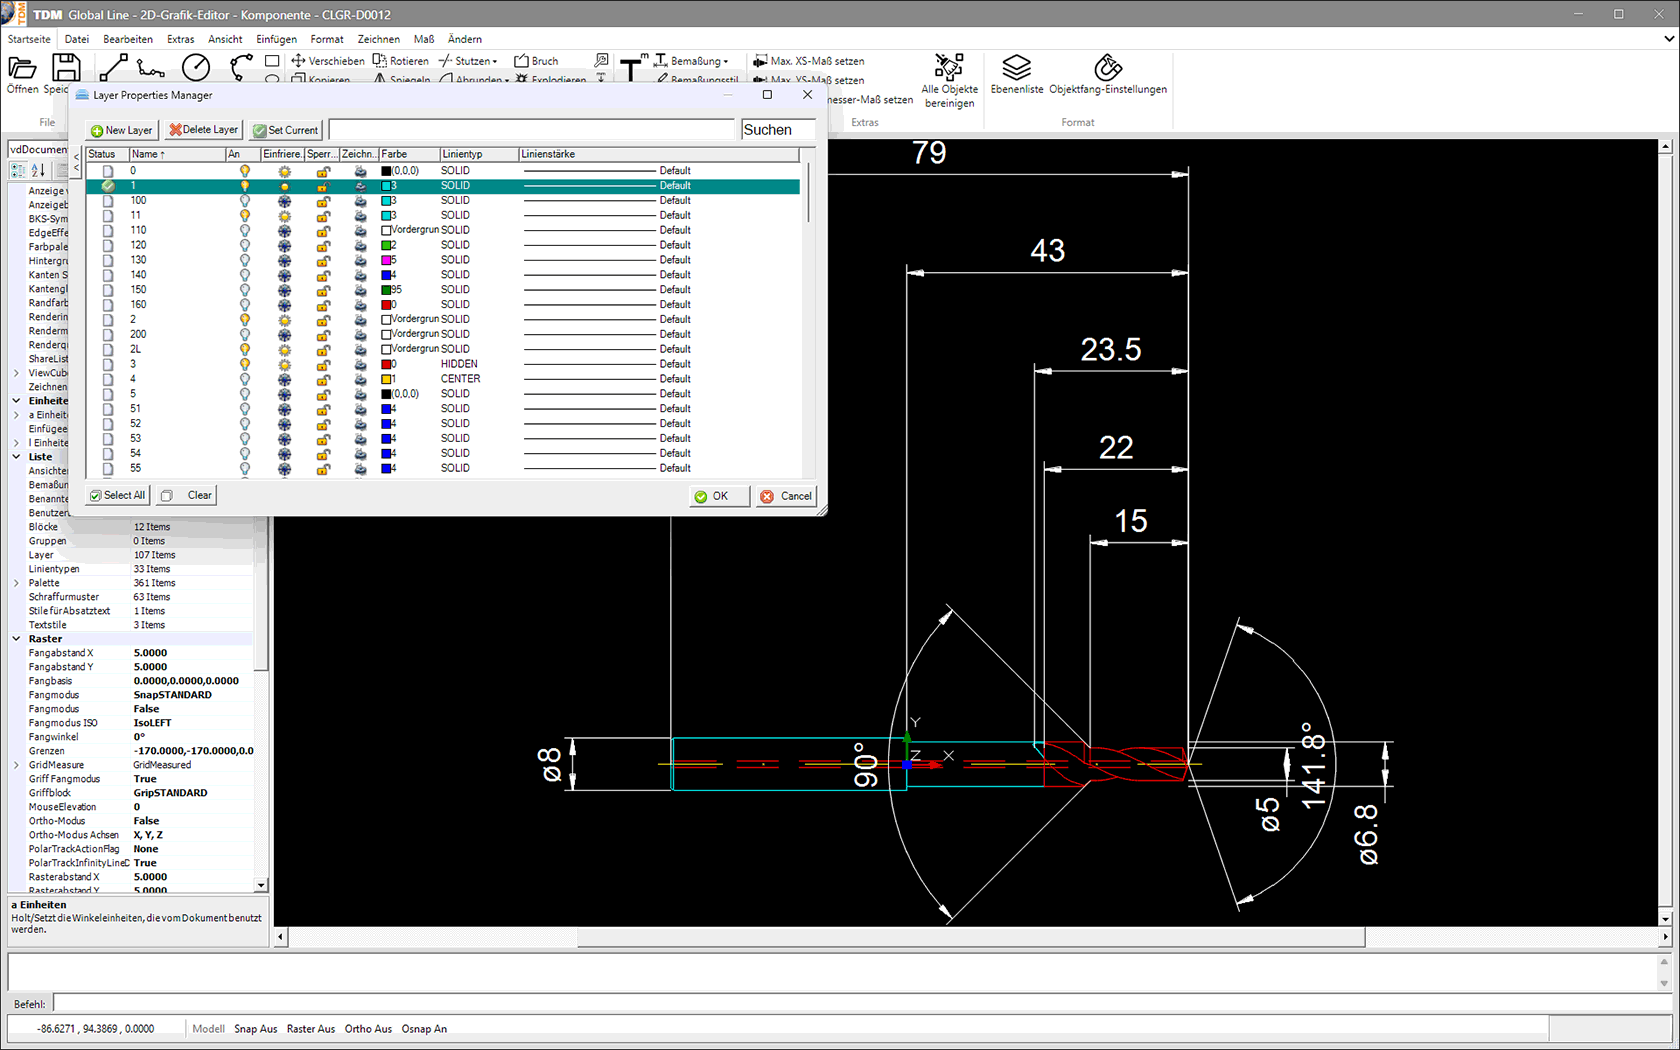Viewport: 1680px width, 1050px height.
Task: Open the Stutzen dropdown arrow
Action: click(x=495, y=62)
